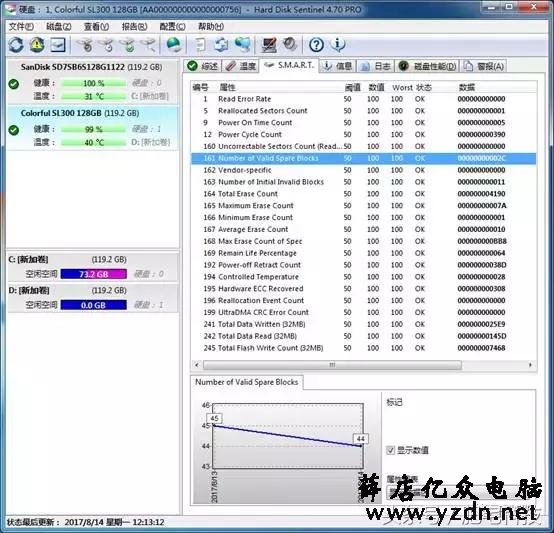
Task: Click the yellow warning triangle toolbar icon
Action: click(37, 45)
